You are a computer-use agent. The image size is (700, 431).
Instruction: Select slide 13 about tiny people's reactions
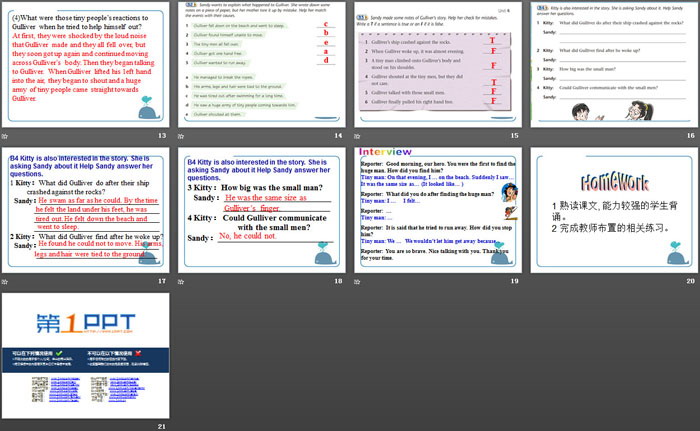86,65
